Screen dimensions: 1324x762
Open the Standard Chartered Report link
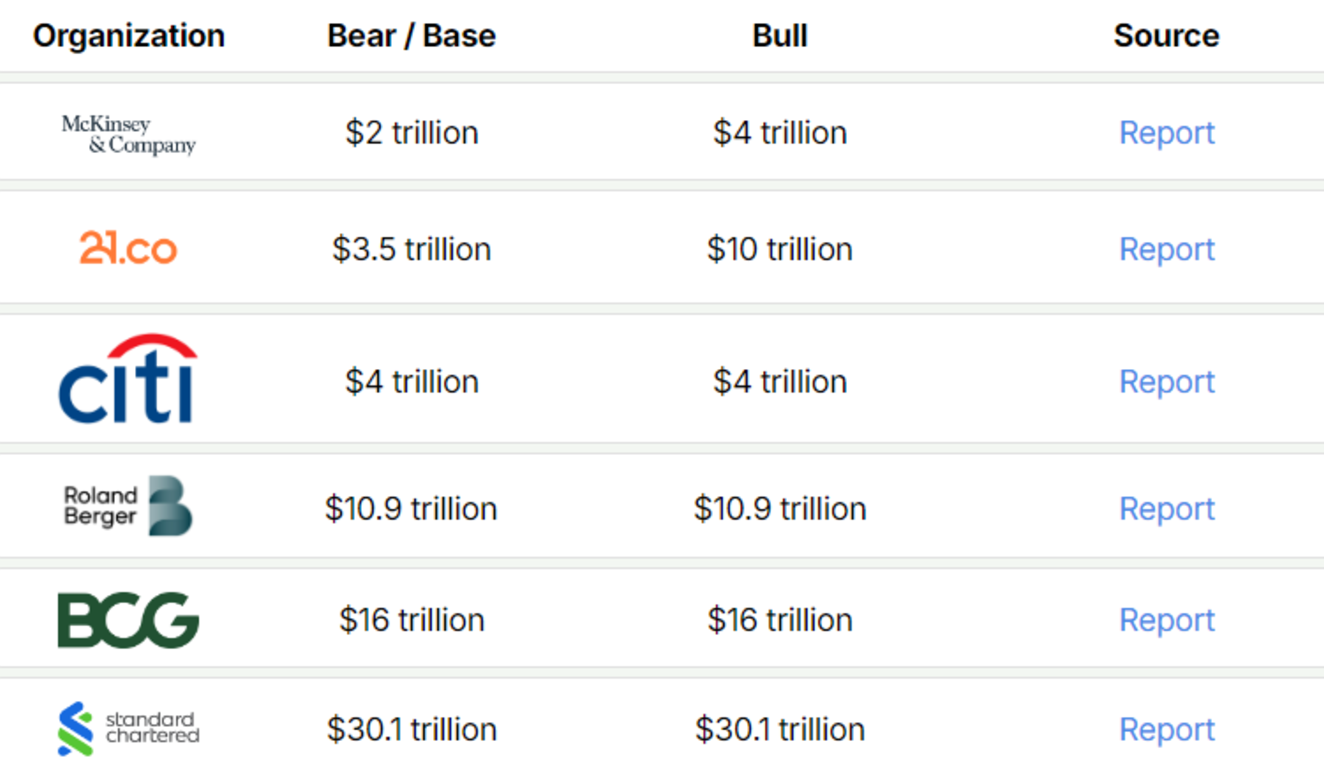coord(1167,729)
